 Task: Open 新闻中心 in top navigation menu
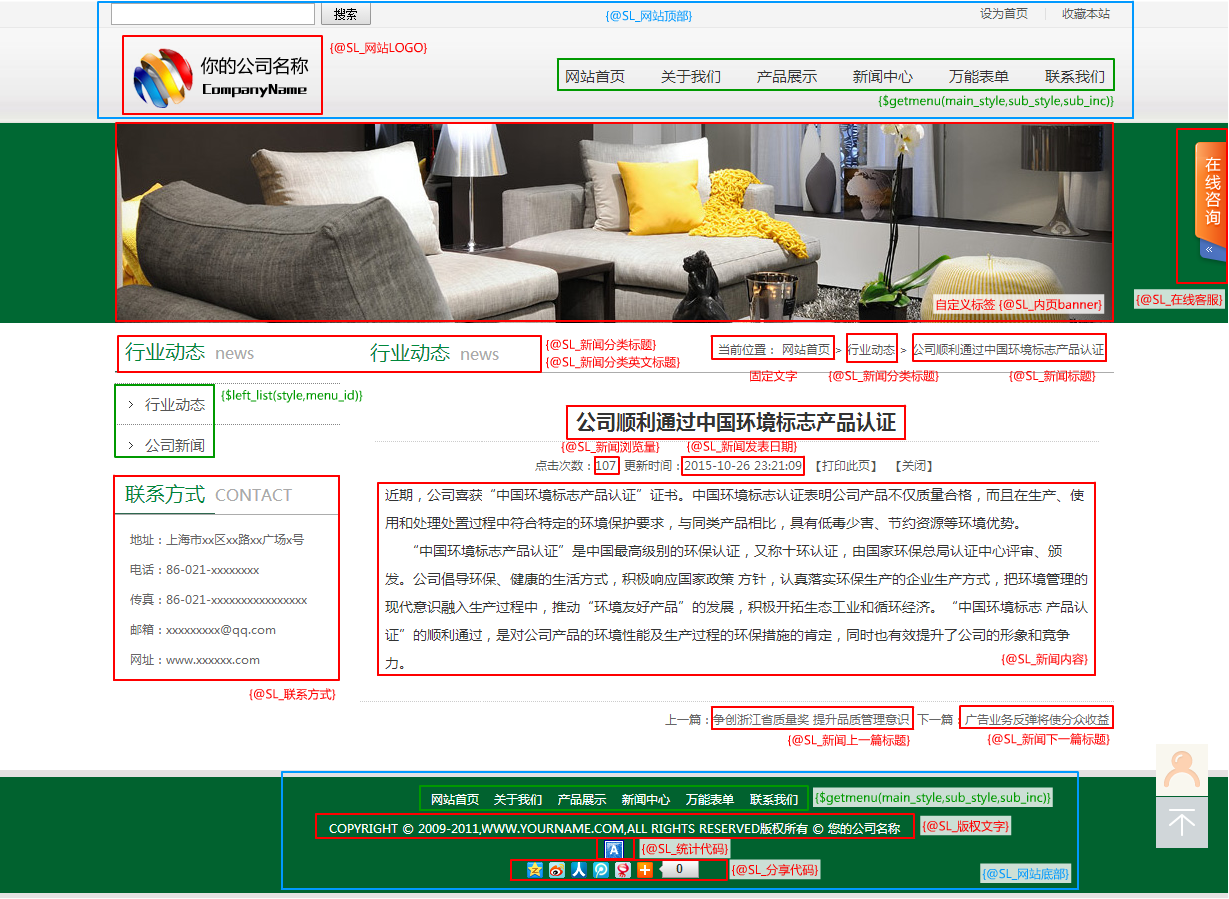(x=882, y=77)
